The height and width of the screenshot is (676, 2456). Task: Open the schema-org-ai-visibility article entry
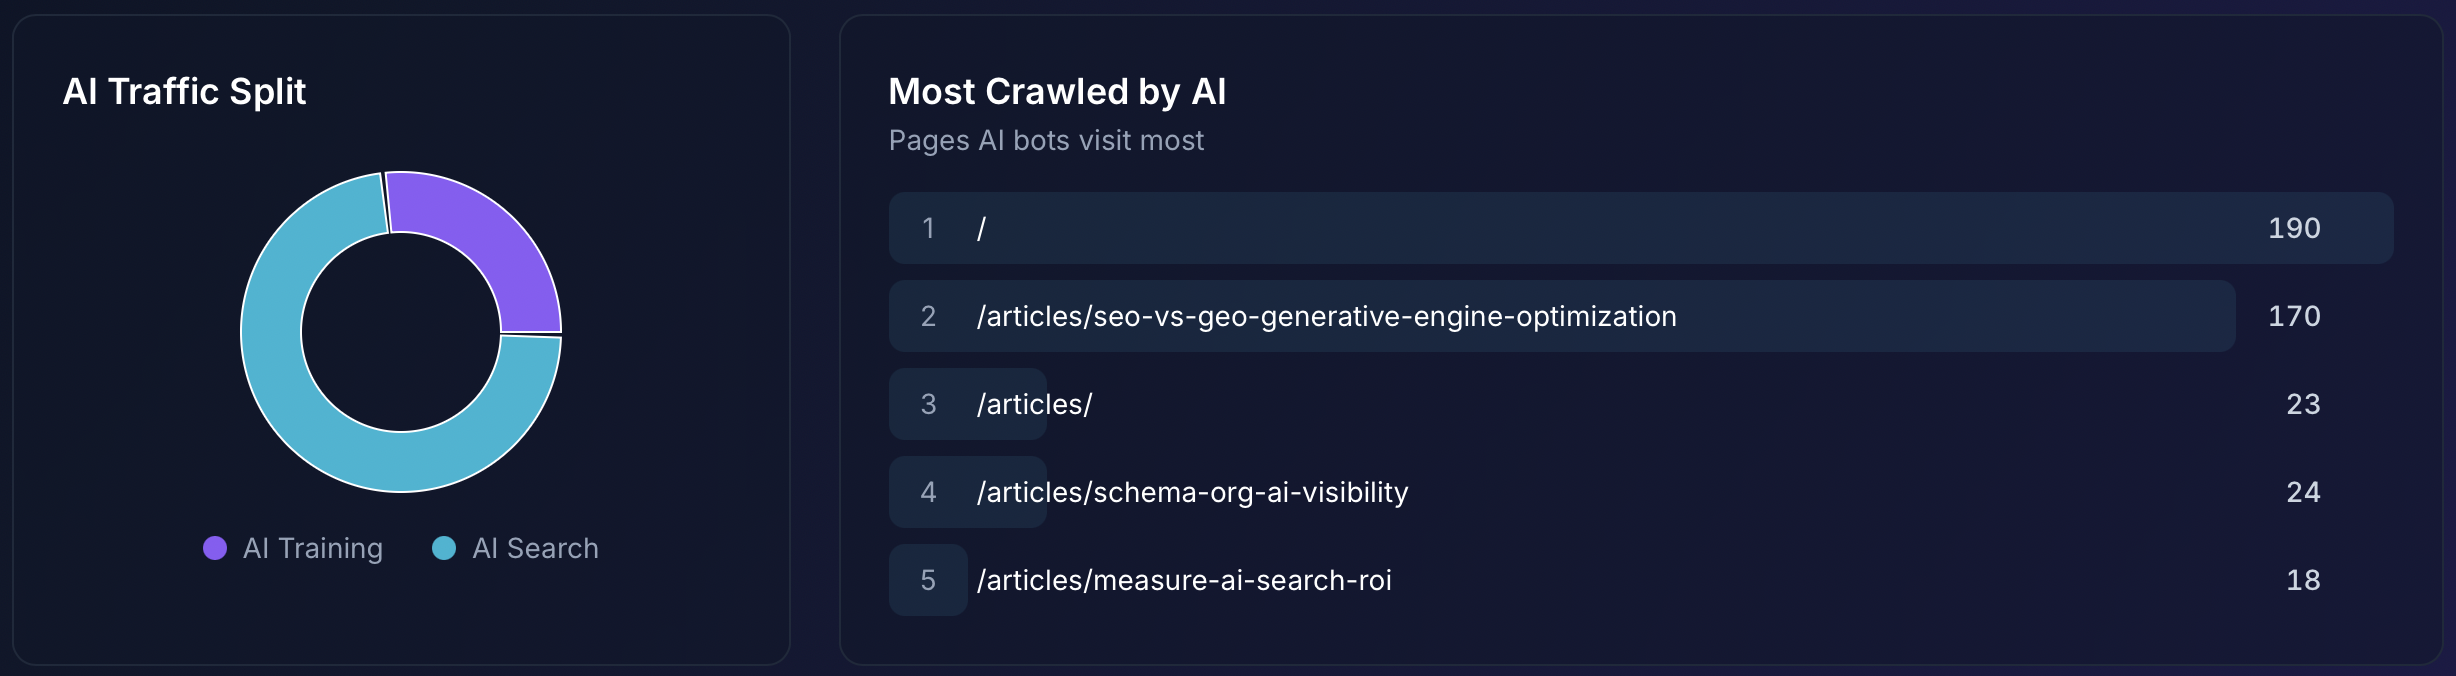1190,492
